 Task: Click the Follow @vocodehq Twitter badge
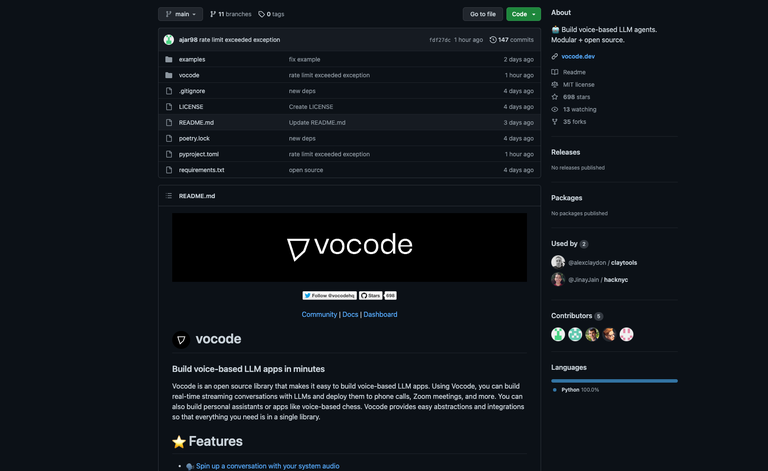tap(329, 296)
